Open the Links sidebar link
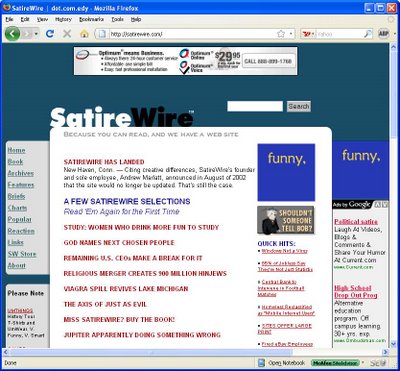Screen dimensions: 400x371 [16, 242]
